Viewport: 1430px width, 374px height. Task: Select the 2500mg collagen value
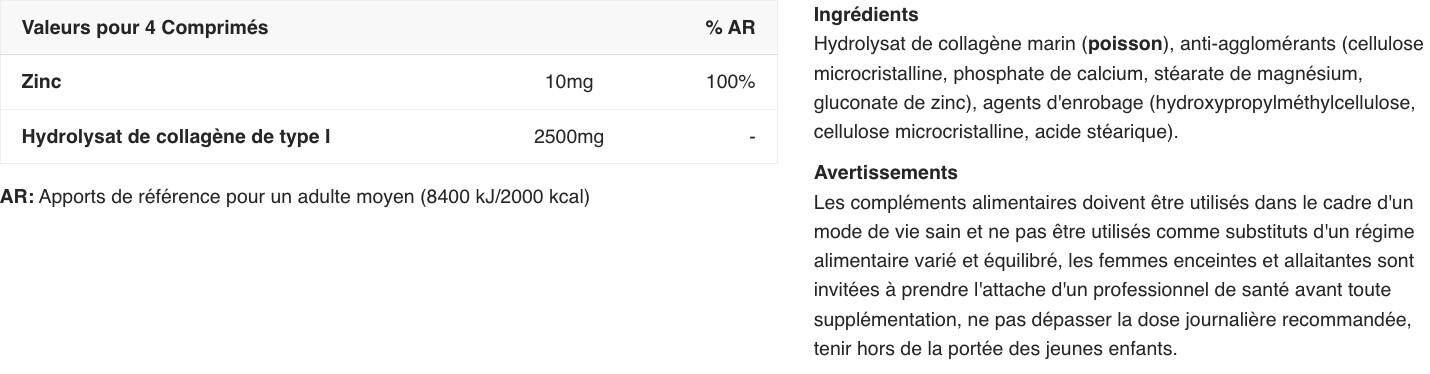[x=569, y=137]
